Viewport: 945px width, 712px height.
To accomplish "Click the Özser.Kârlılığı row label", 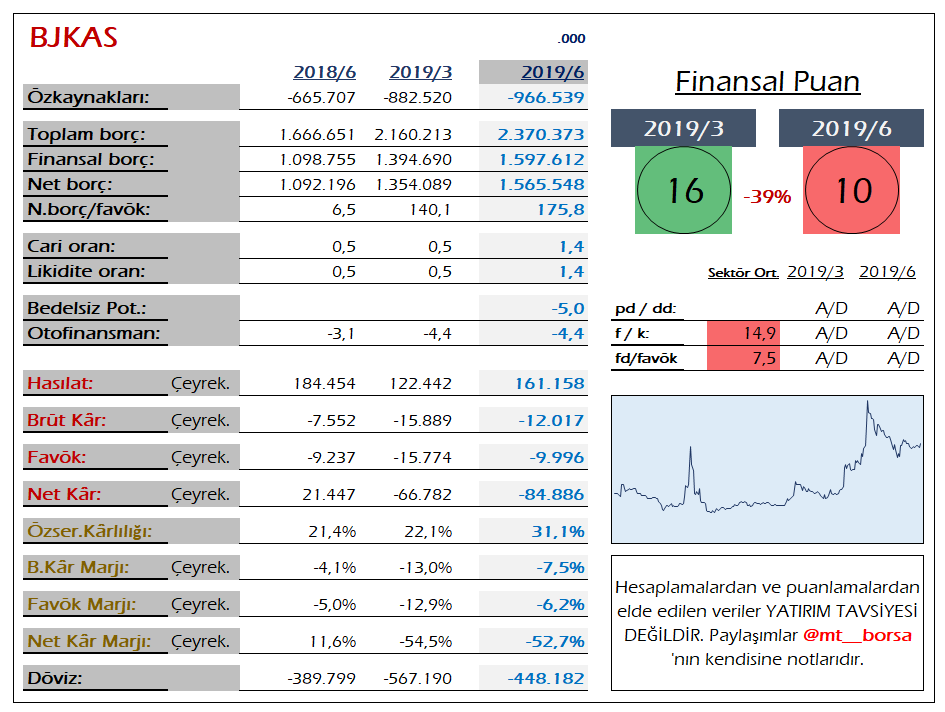I will 89,531.
